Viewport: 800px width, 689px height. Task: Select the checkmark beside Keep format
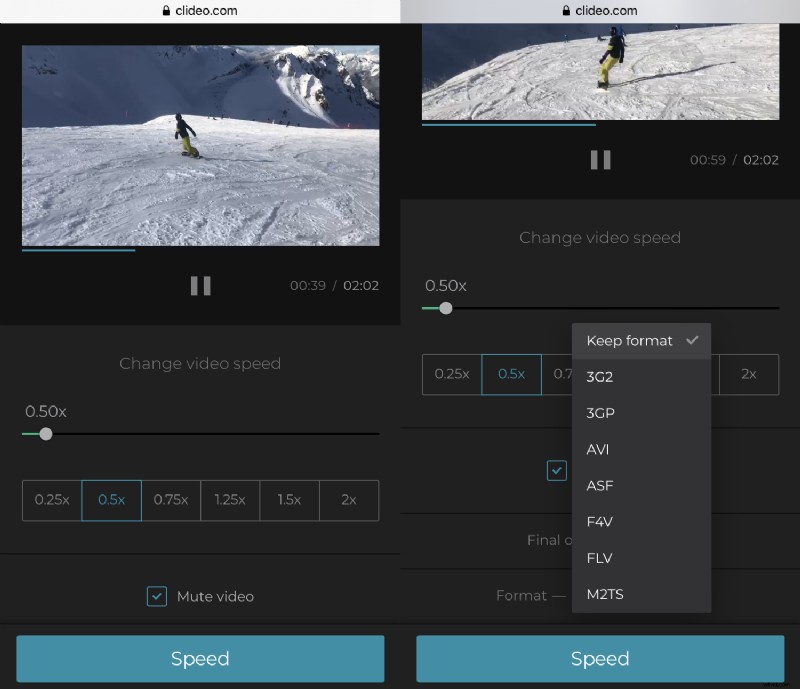pos(692,340)
